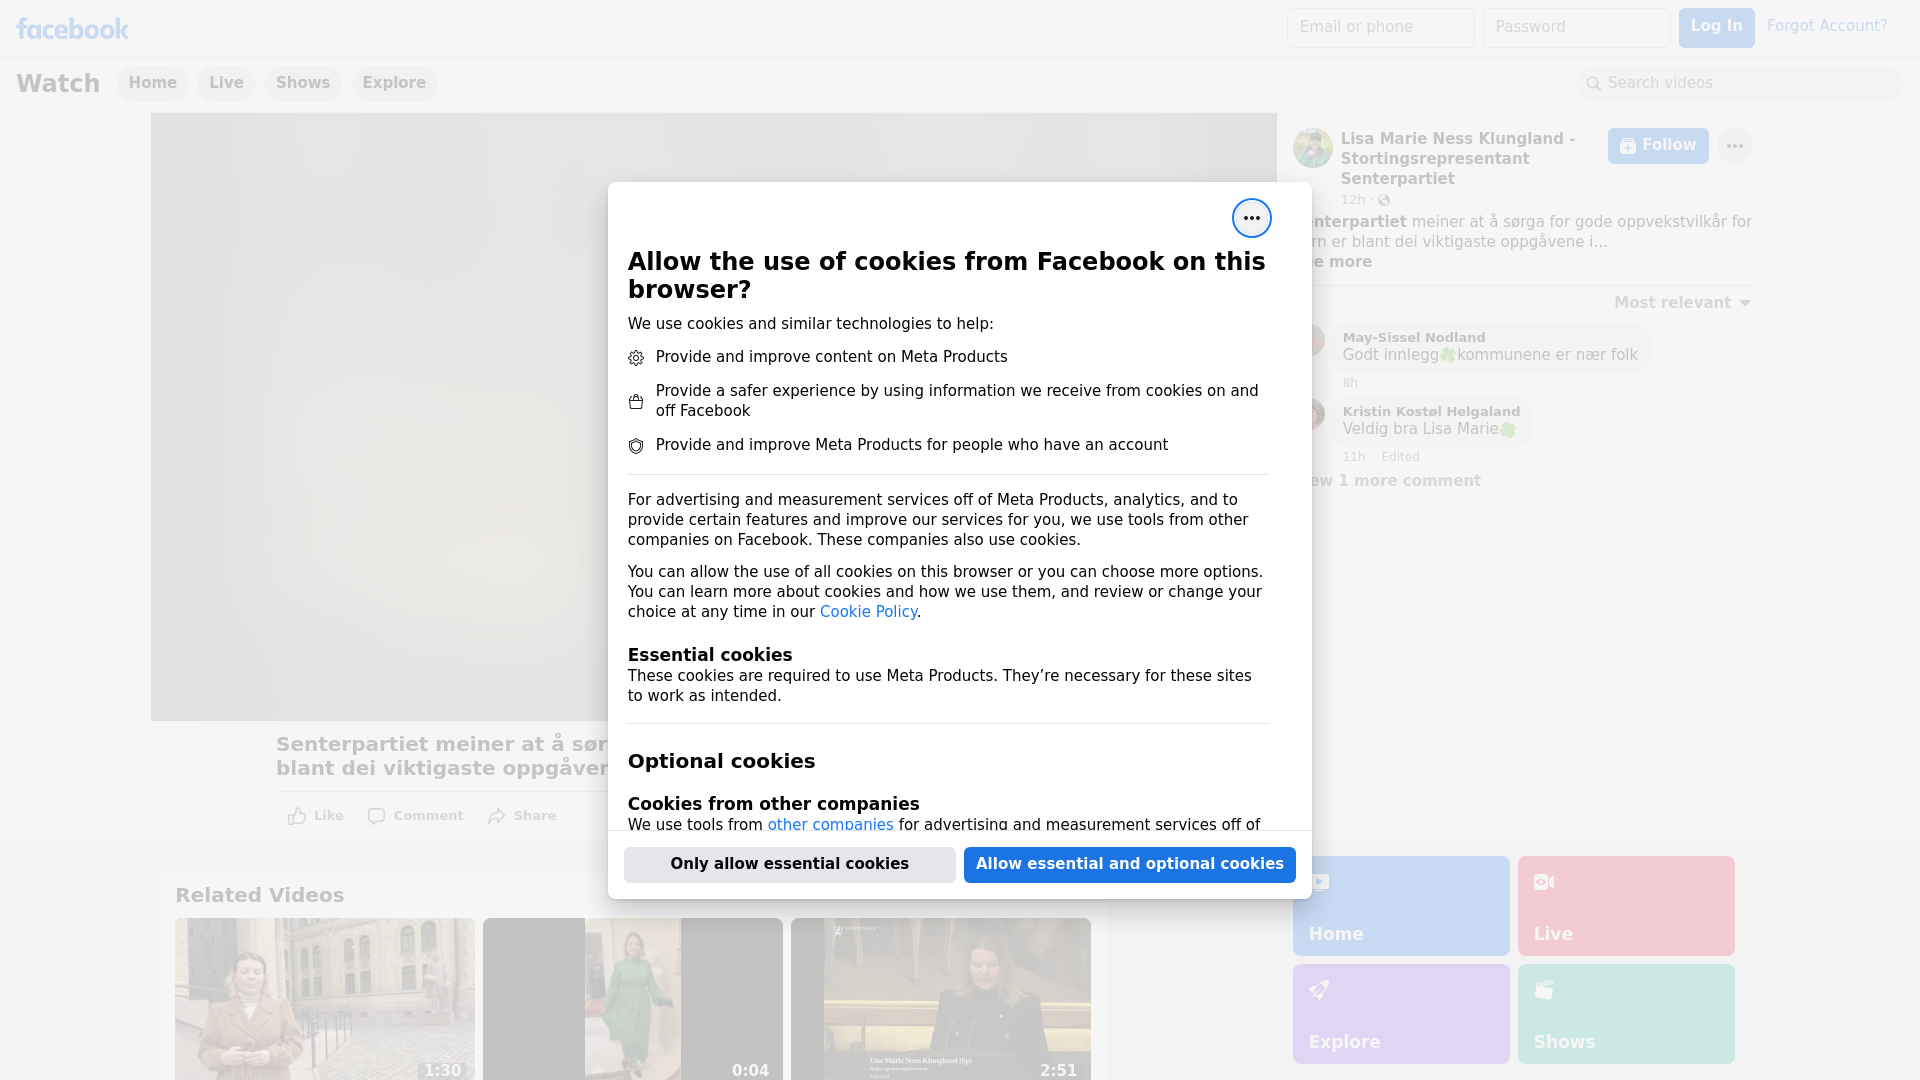Open May-Sissel Nodland's profile
This screenshot has width=1920, height=1080.
tap(1413, 338)
